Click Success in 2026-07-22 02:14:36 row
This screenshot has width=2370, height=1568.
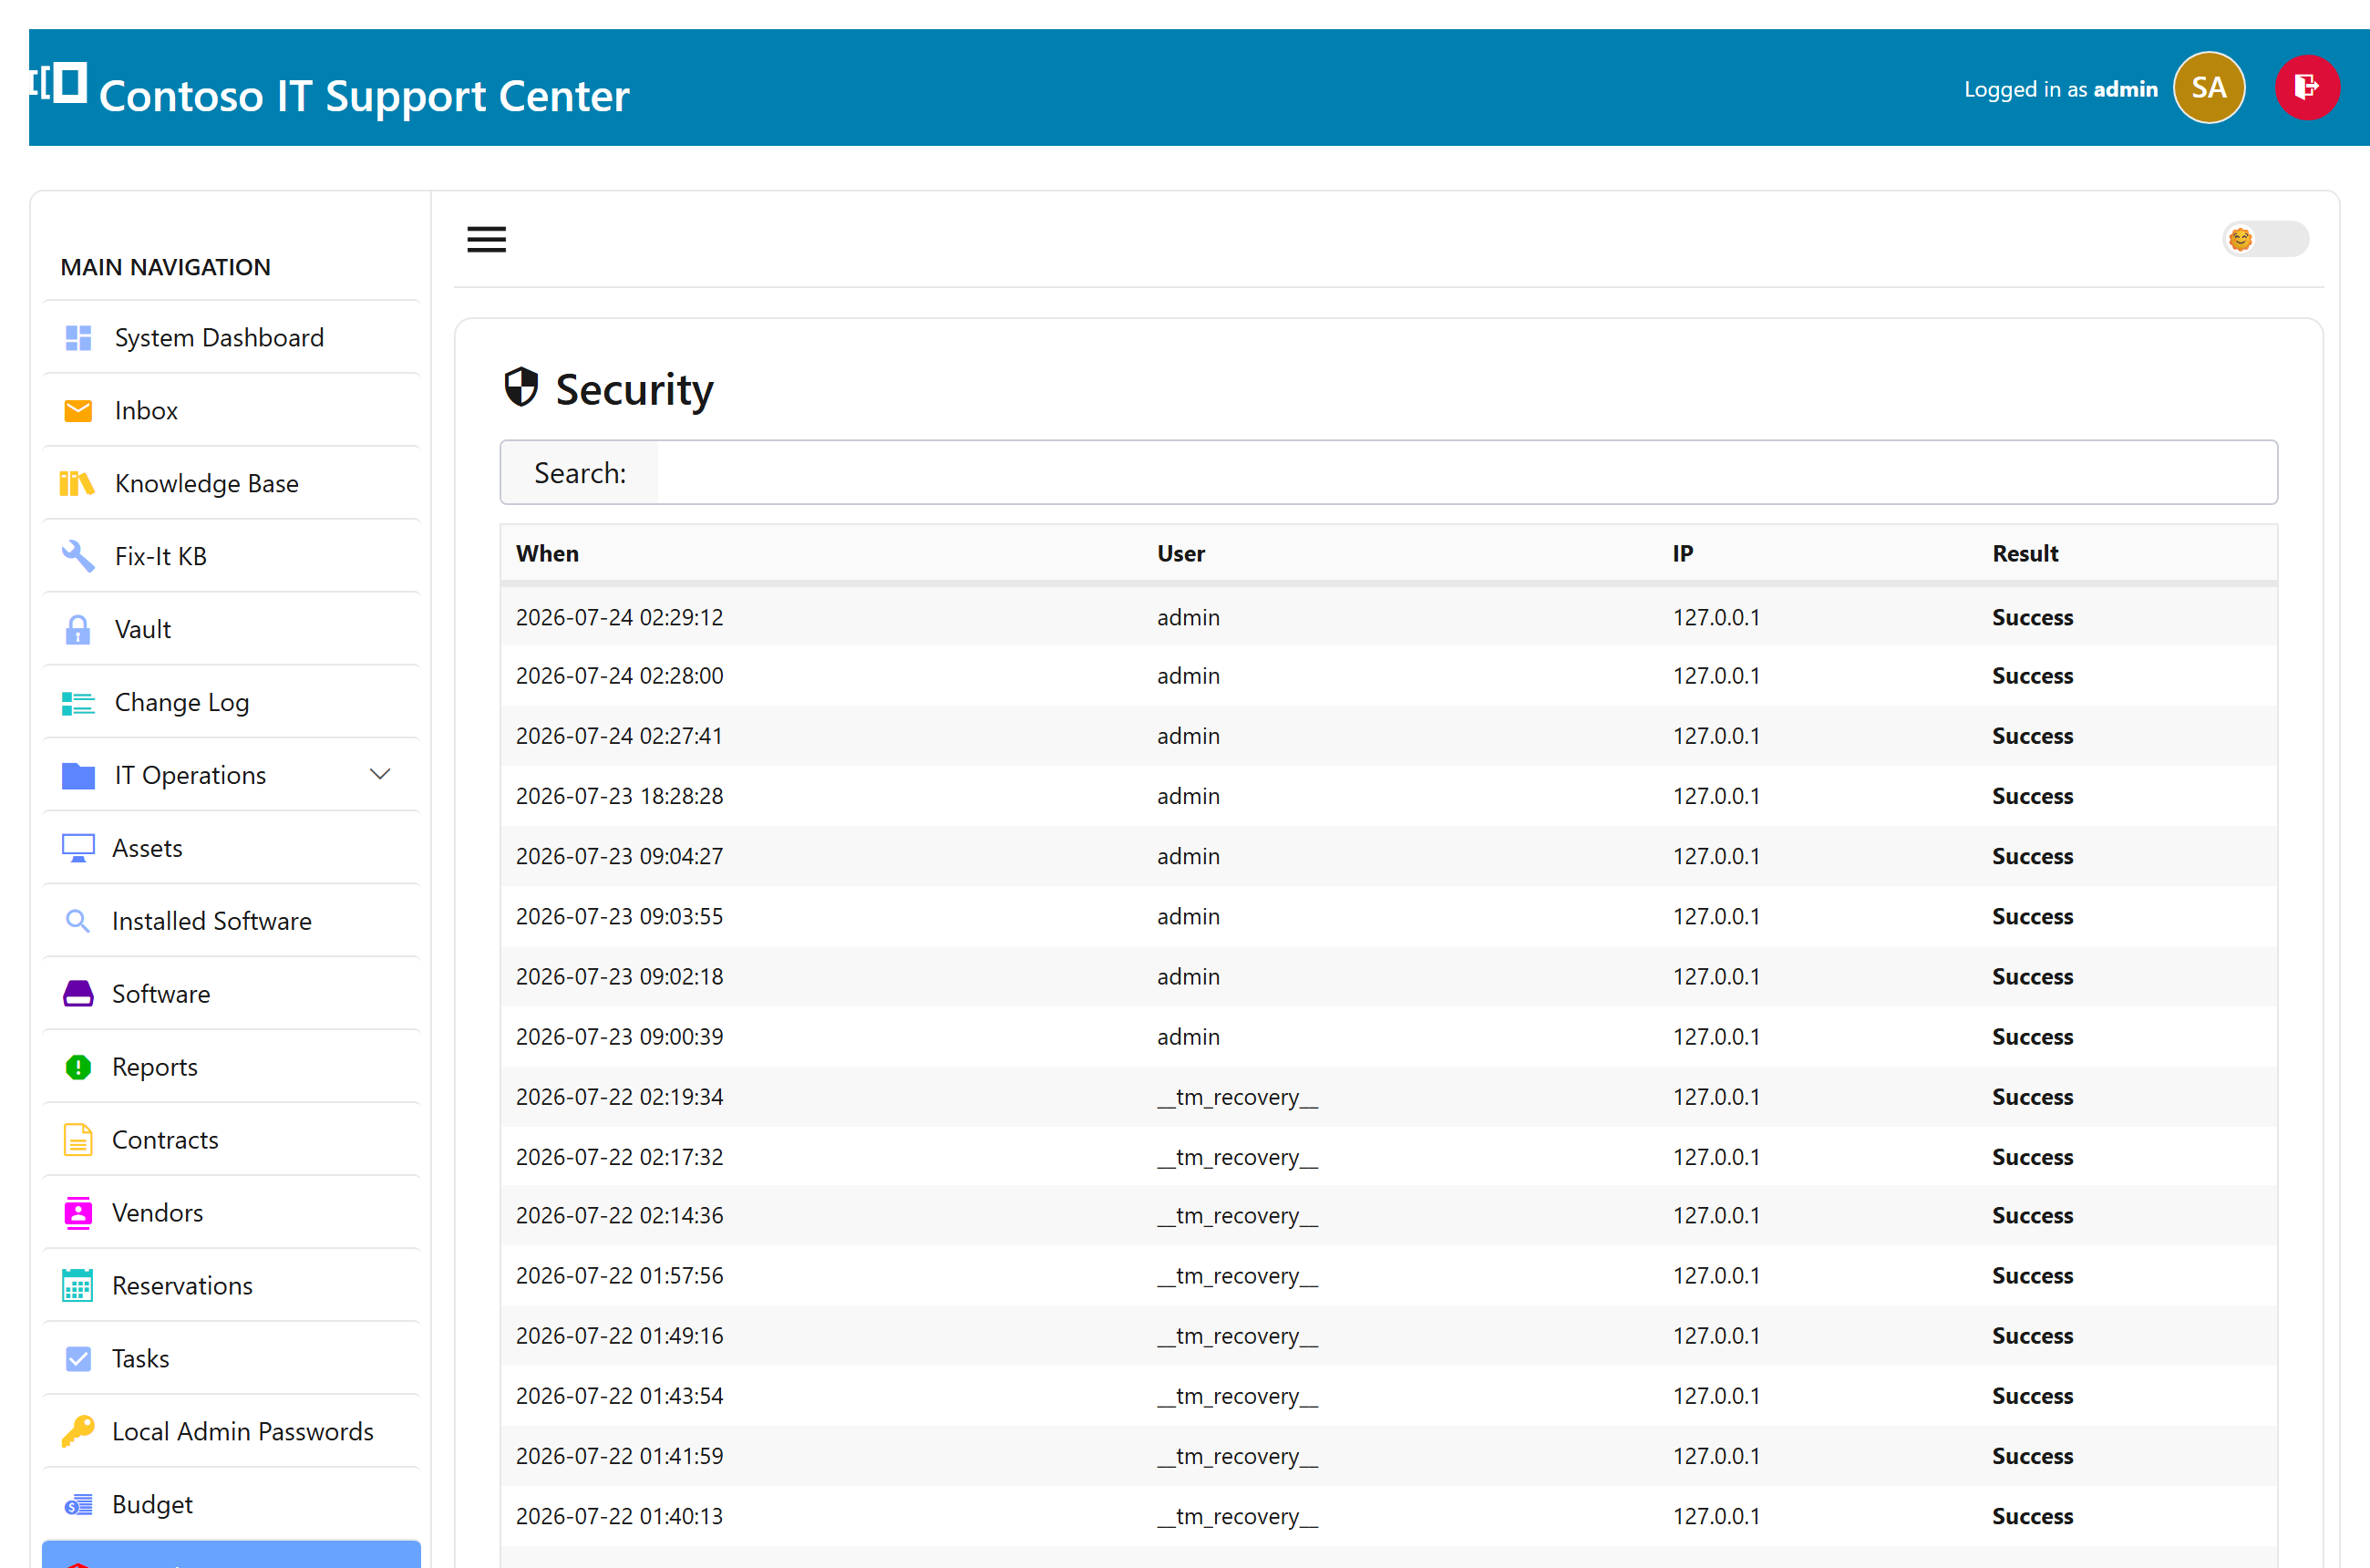click(x=2032, y=1216)
